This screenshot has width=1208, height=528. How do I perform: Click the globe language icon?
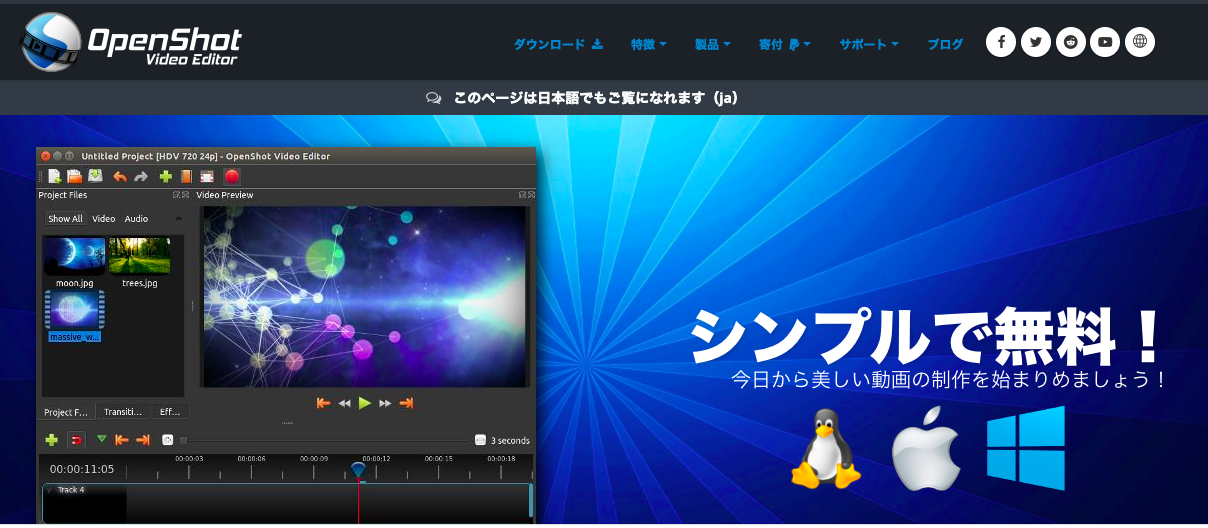(1140, 42)
